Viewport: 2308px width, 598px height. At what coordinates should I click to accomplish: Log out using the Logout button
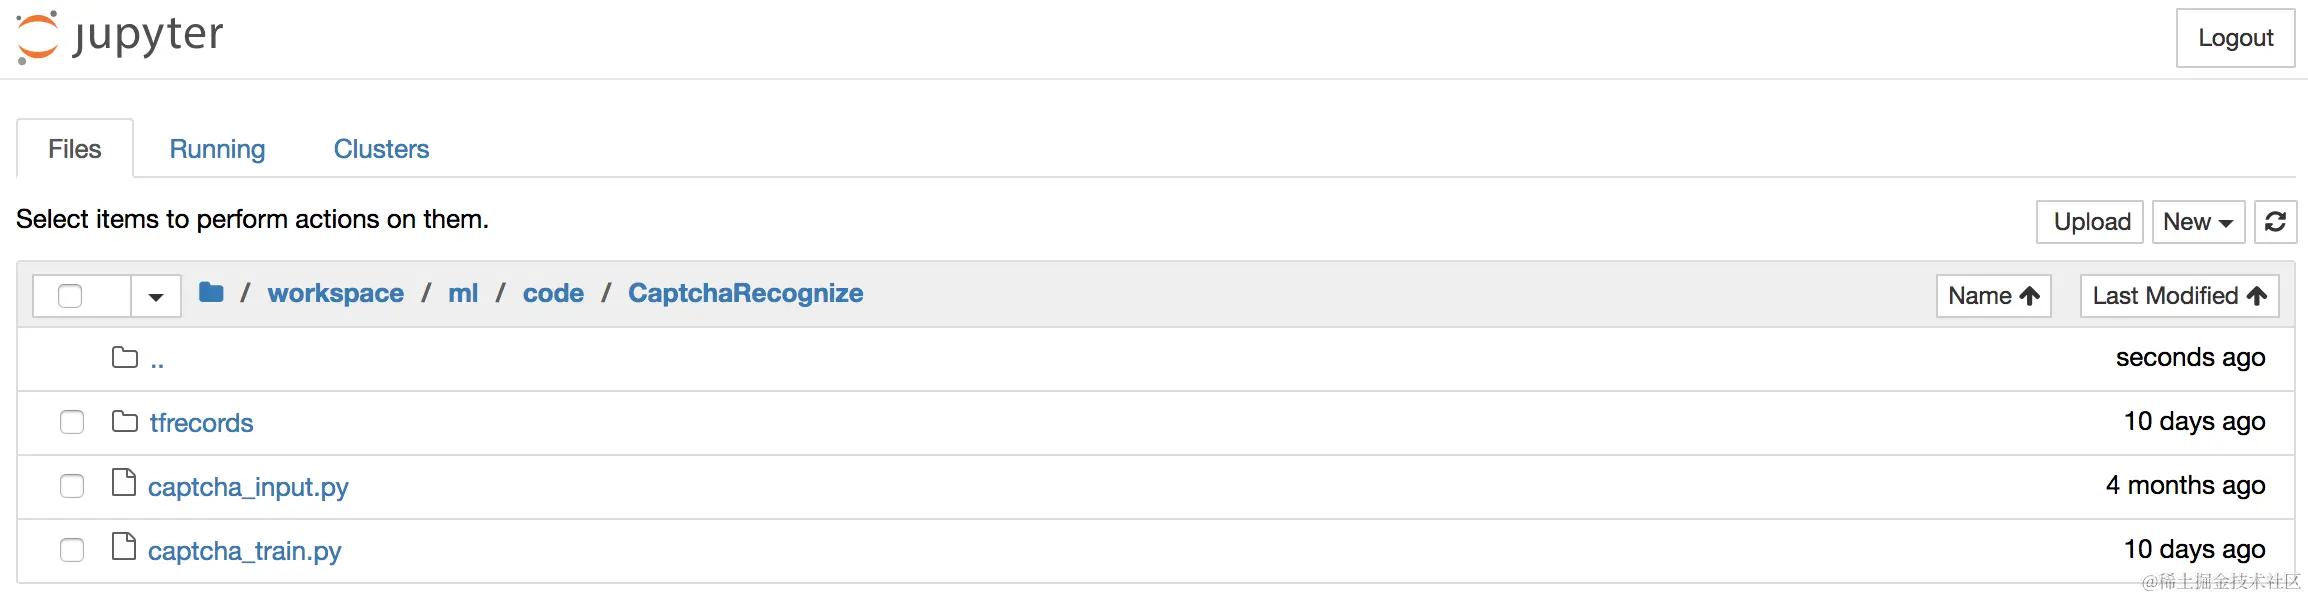(x=2235, y=38)
